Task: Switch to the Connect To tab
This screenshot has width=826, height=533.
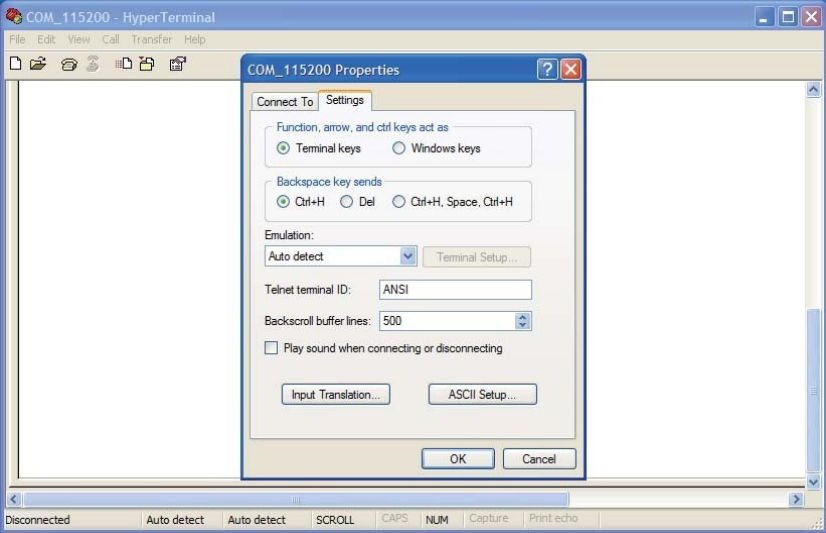Action: pos(285,102)
